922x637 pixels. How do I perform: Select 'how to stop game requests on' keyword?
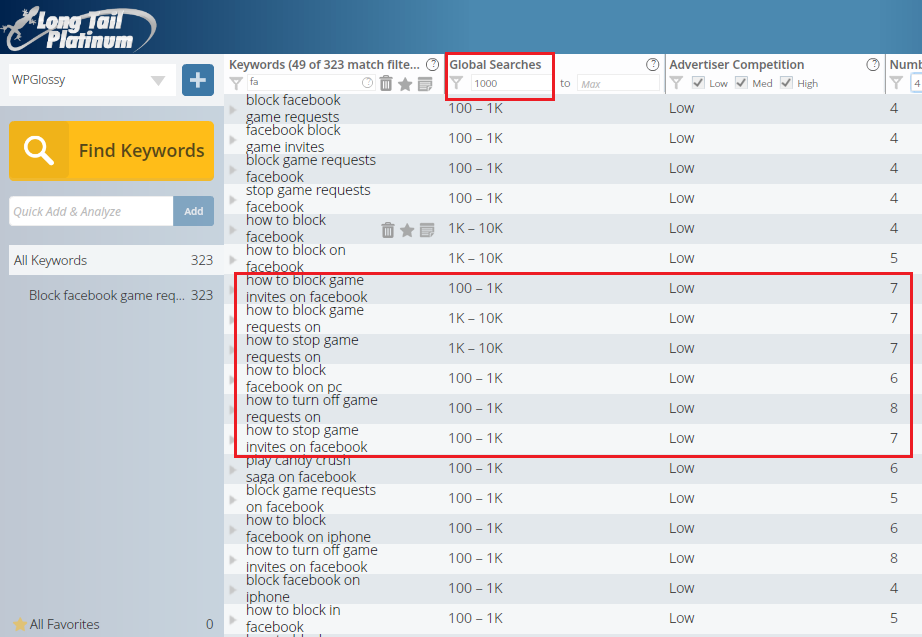(302, 348)
